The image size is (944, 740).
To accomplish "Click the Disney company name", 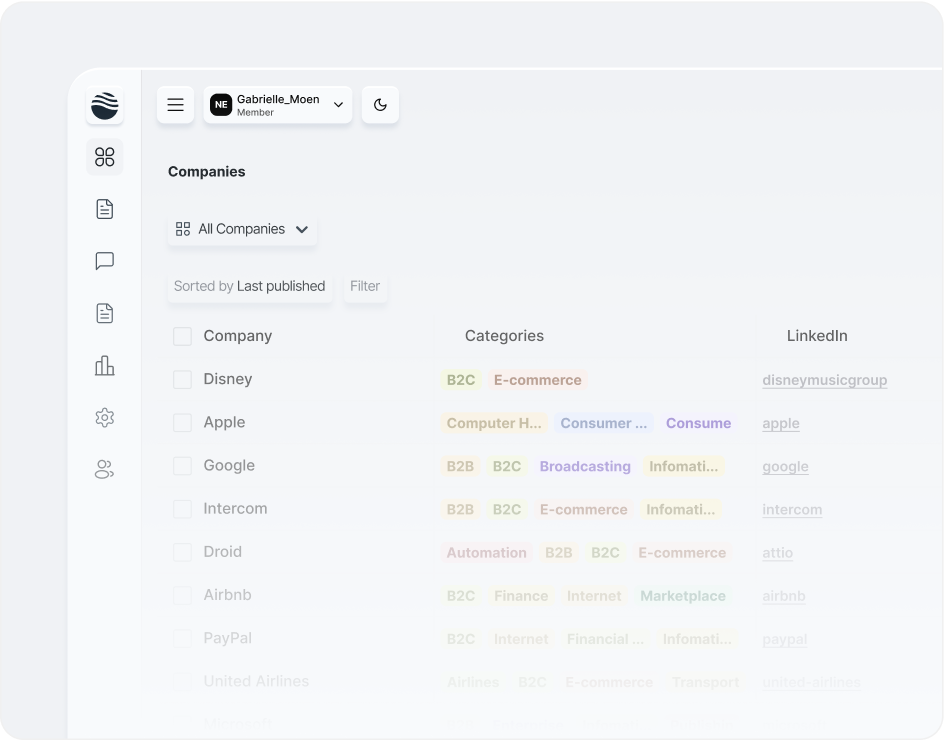I will pos(228,379).
